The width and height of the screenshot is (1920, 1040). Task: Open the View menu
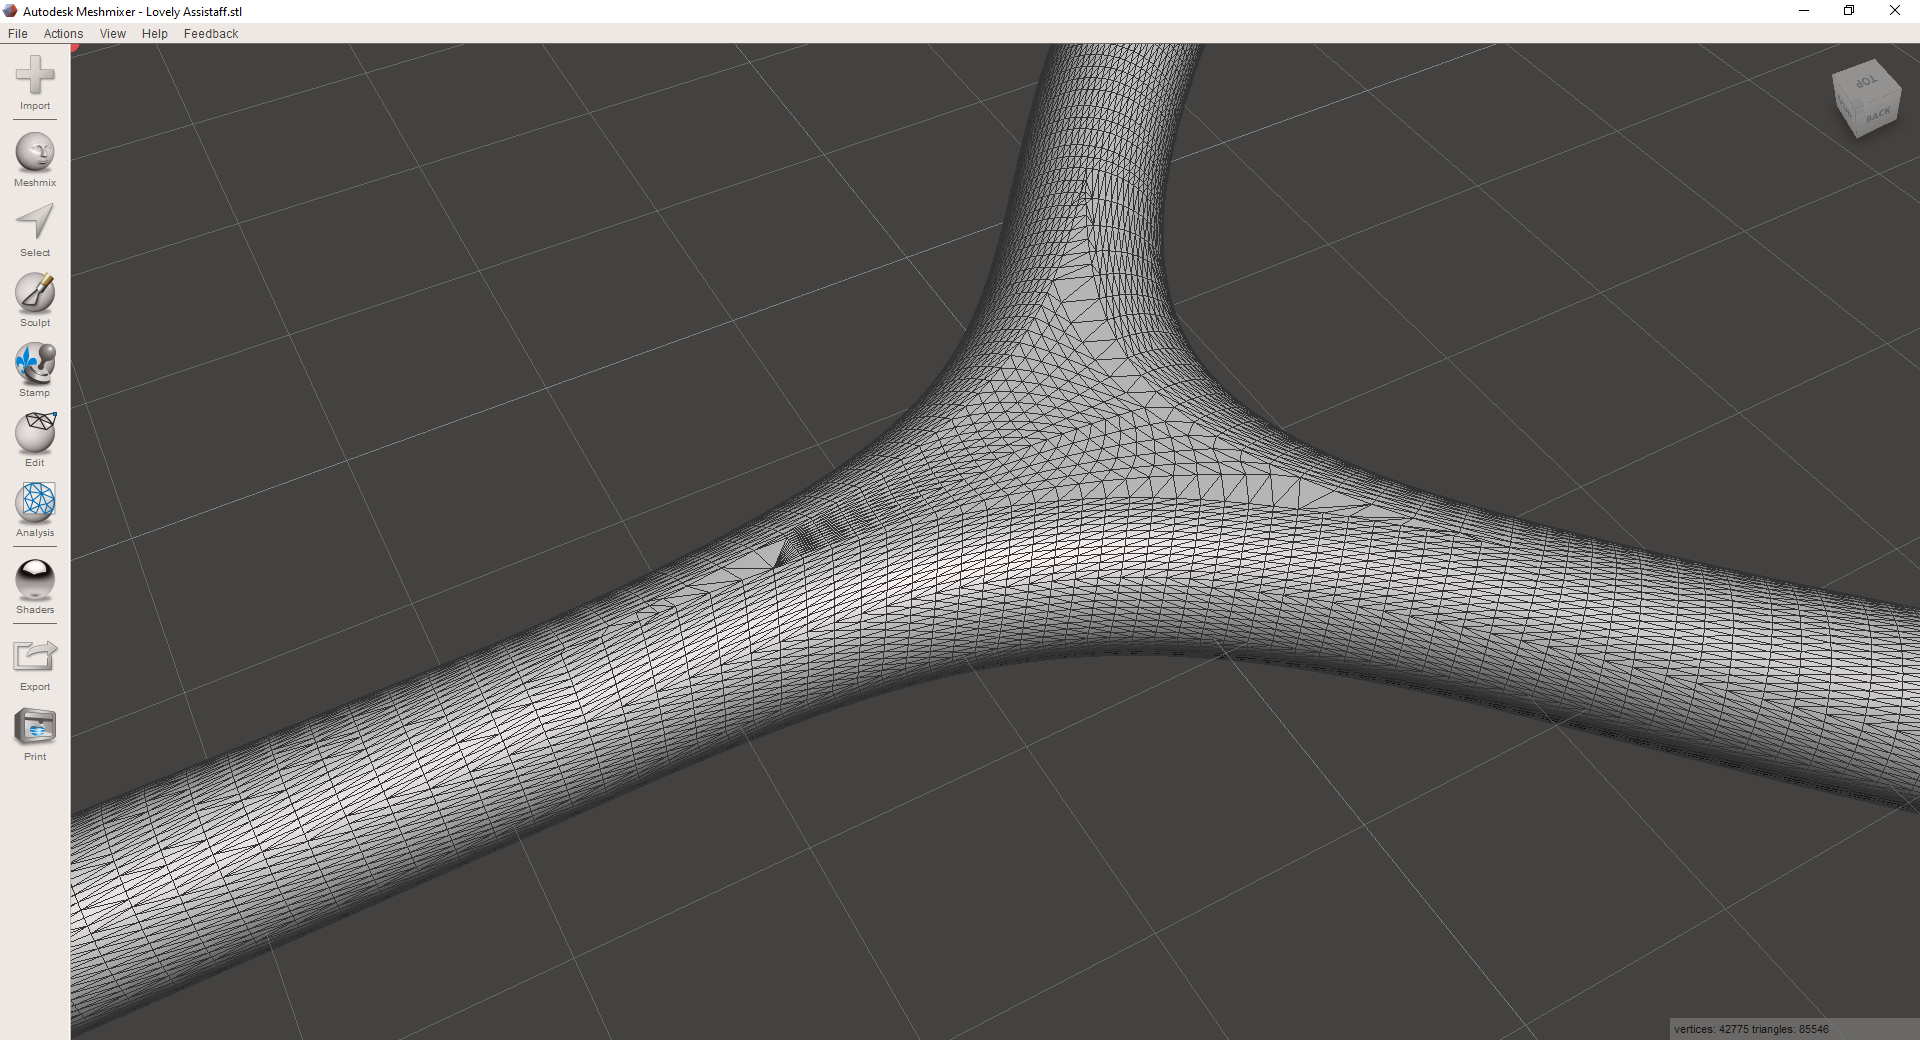pos(113,33)
